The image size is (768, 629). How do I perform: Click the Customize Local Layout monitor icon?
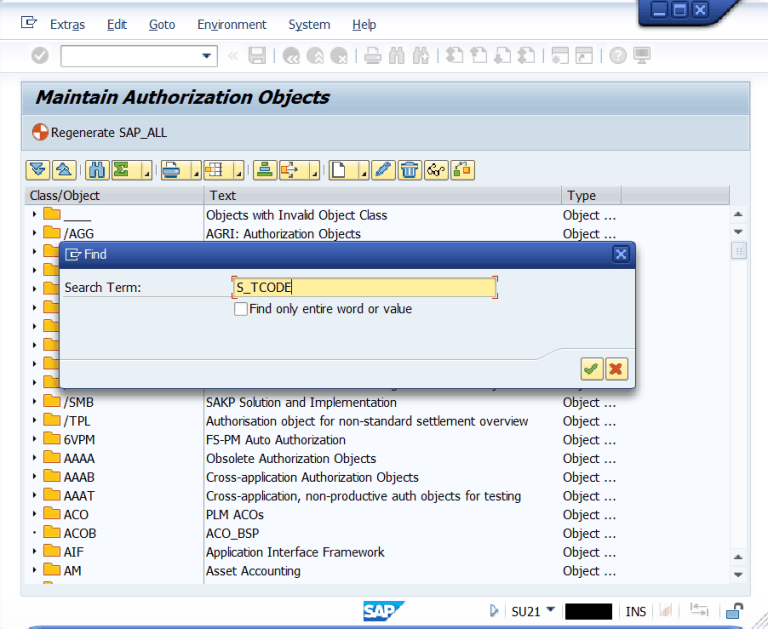click(x=642, y=55)
